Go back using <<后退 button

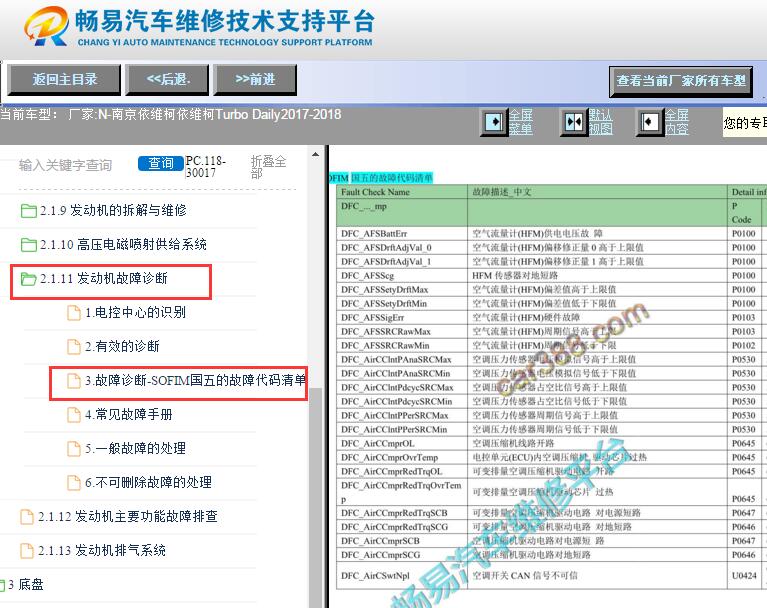[167, 80]
